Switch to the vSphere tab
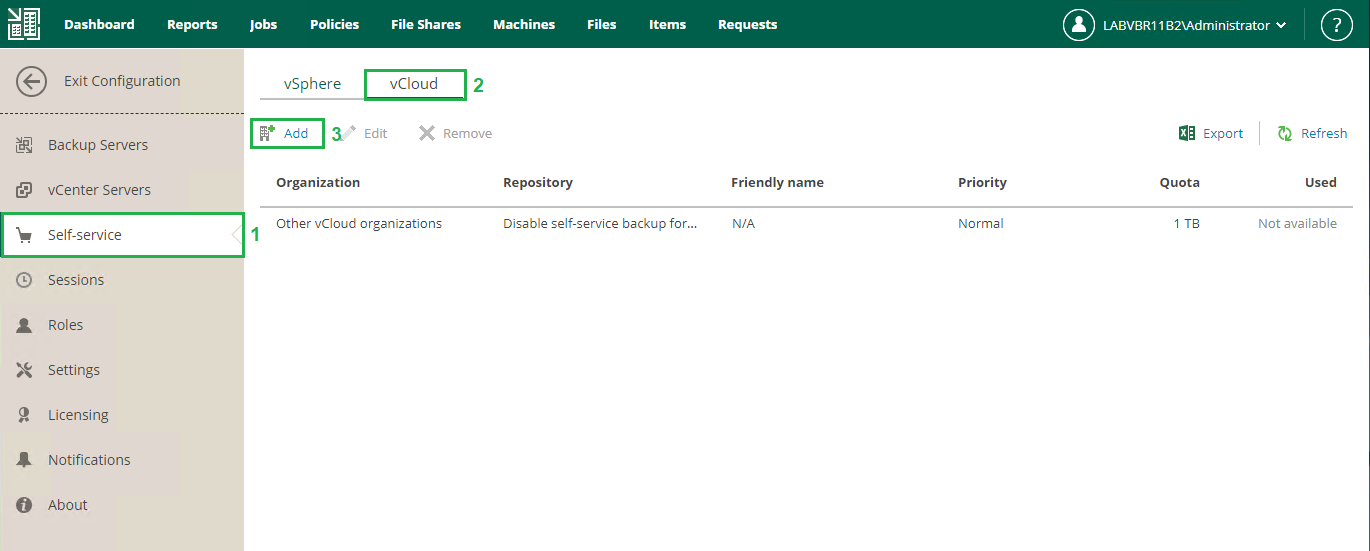 point(312,84)
